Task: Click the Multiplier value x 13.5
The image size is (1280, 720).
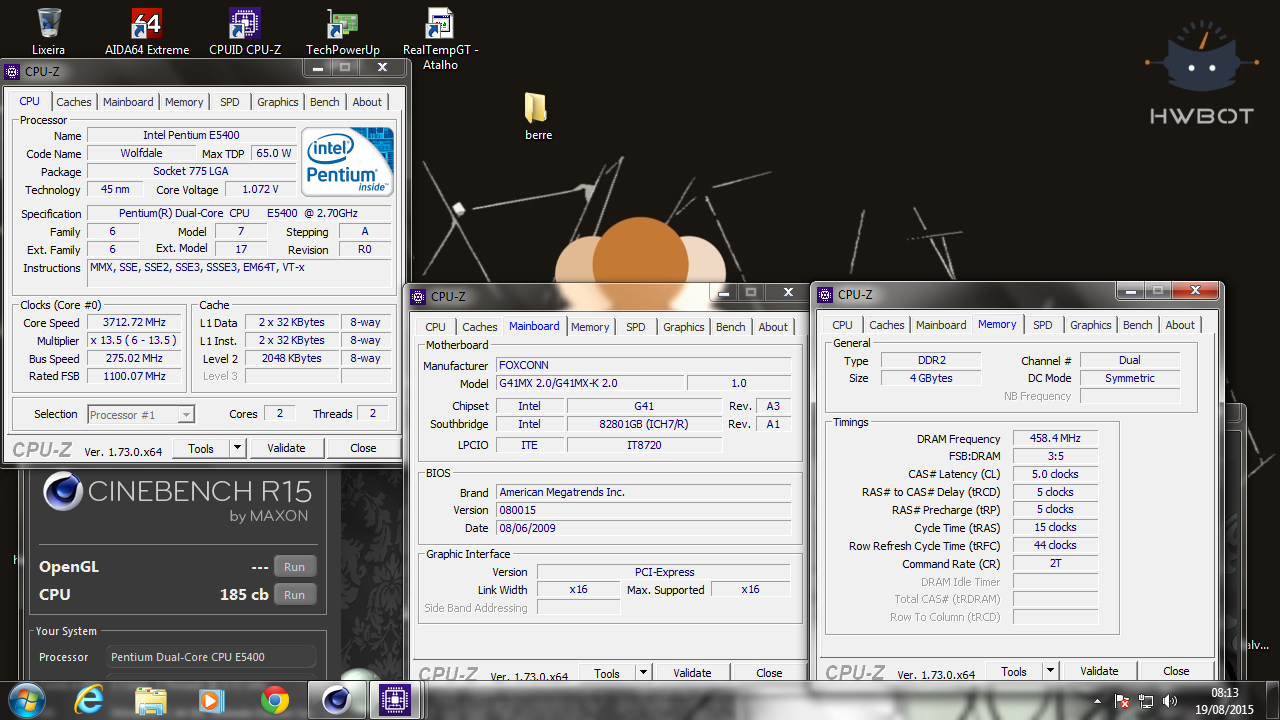Action: 134,340
